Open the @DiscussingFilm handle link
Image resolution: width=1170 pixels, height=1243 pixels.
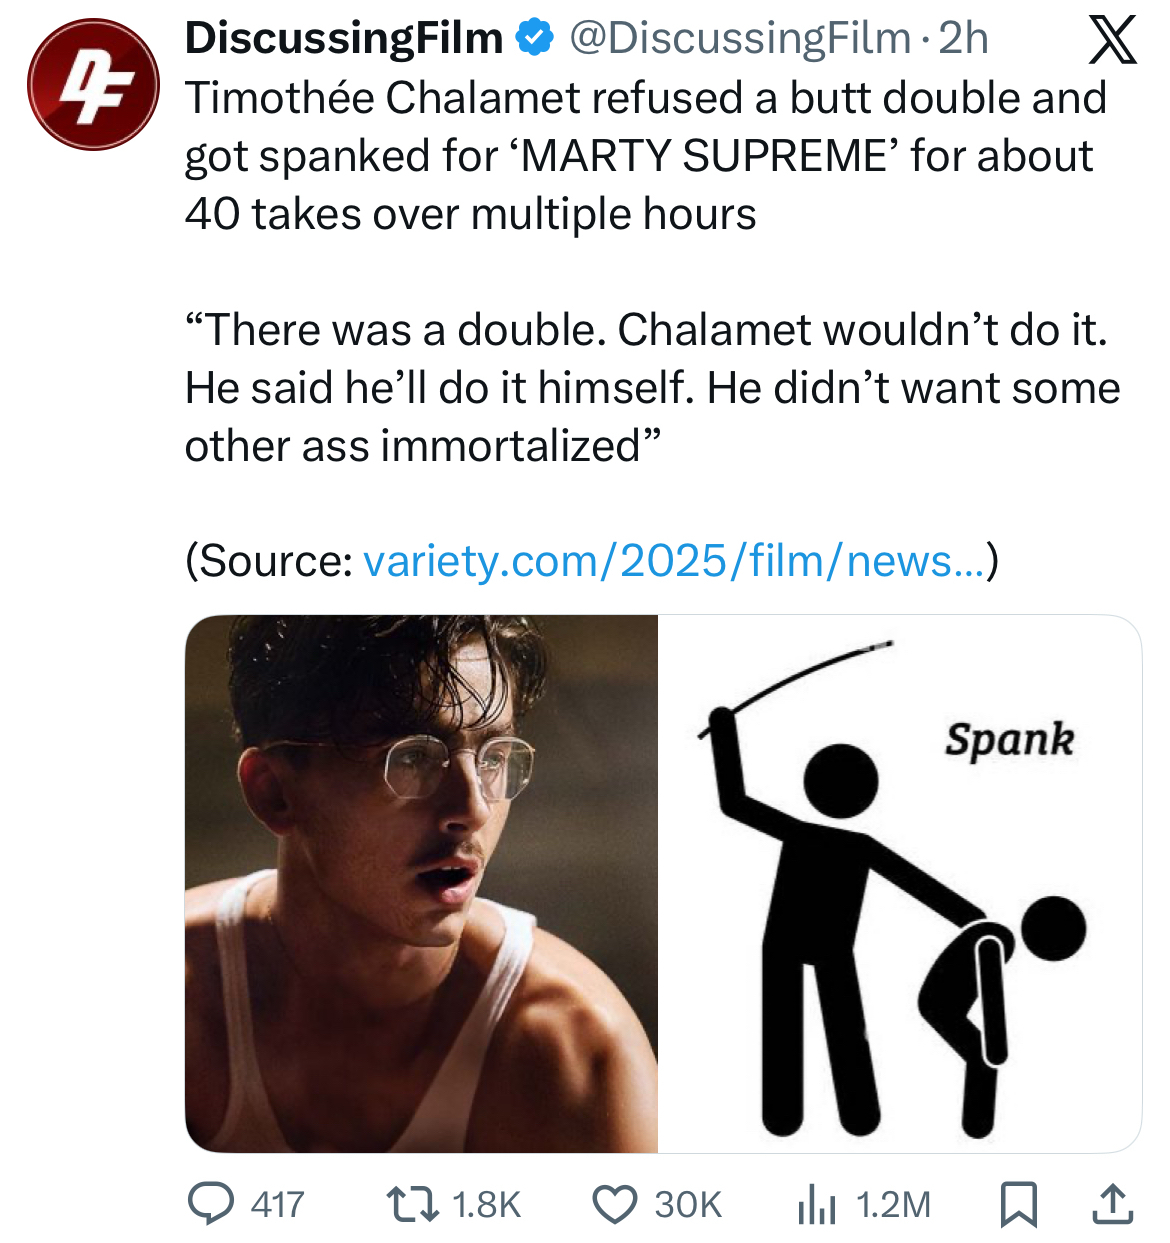pyautogui.click(x=739, y=38)
